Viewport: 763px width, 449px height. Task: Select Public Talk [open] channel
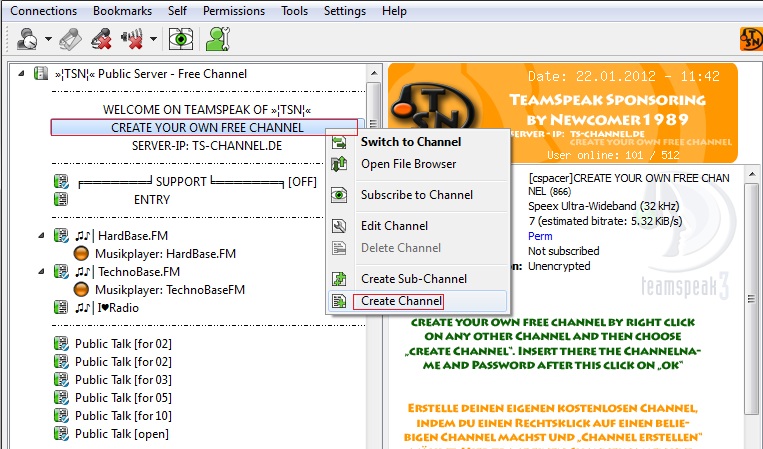coord(122,434)
